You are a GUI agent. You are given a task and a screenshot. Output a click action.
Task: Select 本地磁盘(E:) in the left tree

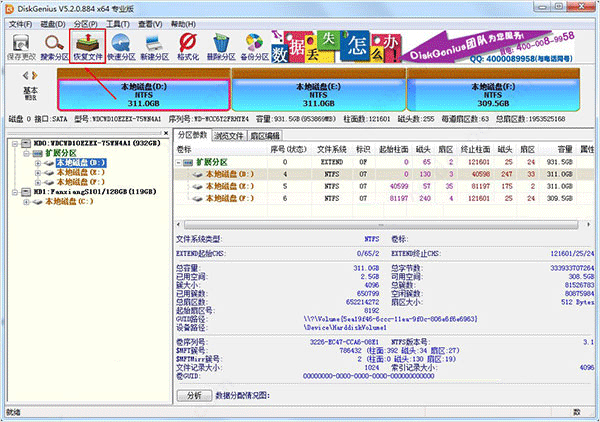[81, 173]
